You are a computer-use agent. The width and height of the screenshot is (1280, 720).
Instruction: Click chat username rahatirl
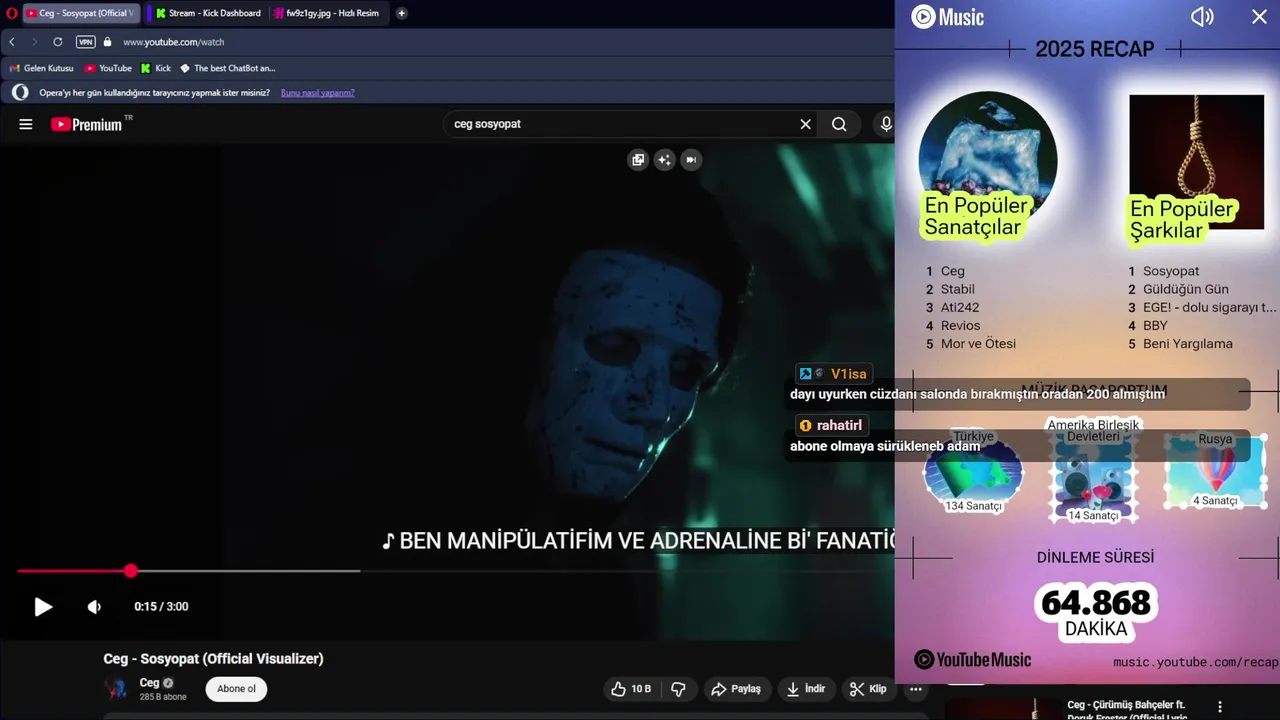click(839, 426)
